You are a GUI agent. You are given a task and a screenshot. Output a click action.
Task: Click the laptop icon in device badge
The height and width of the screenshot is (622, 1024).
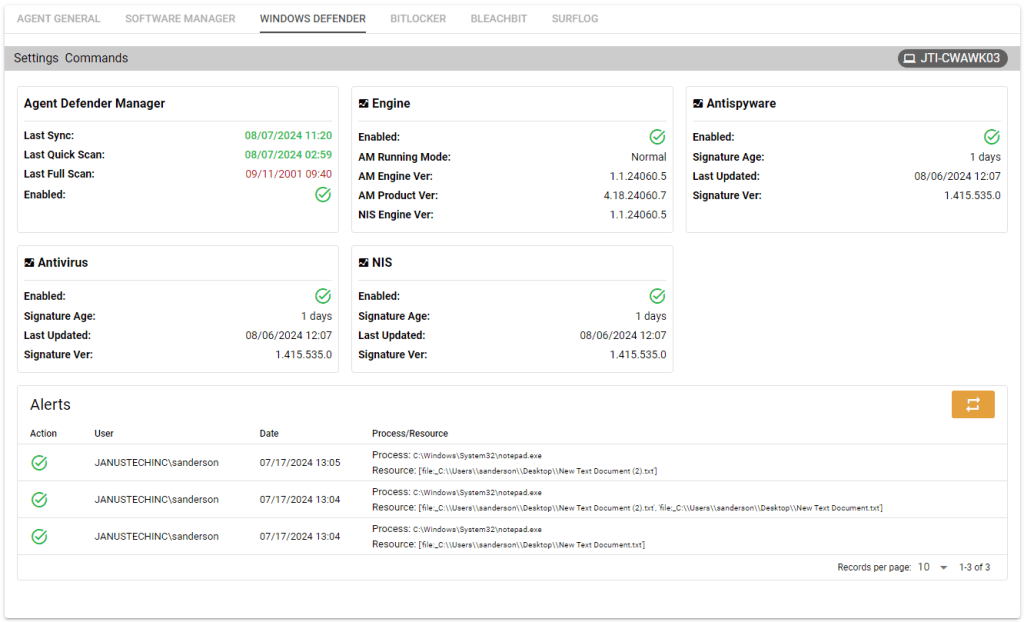(x=910, y=59)
